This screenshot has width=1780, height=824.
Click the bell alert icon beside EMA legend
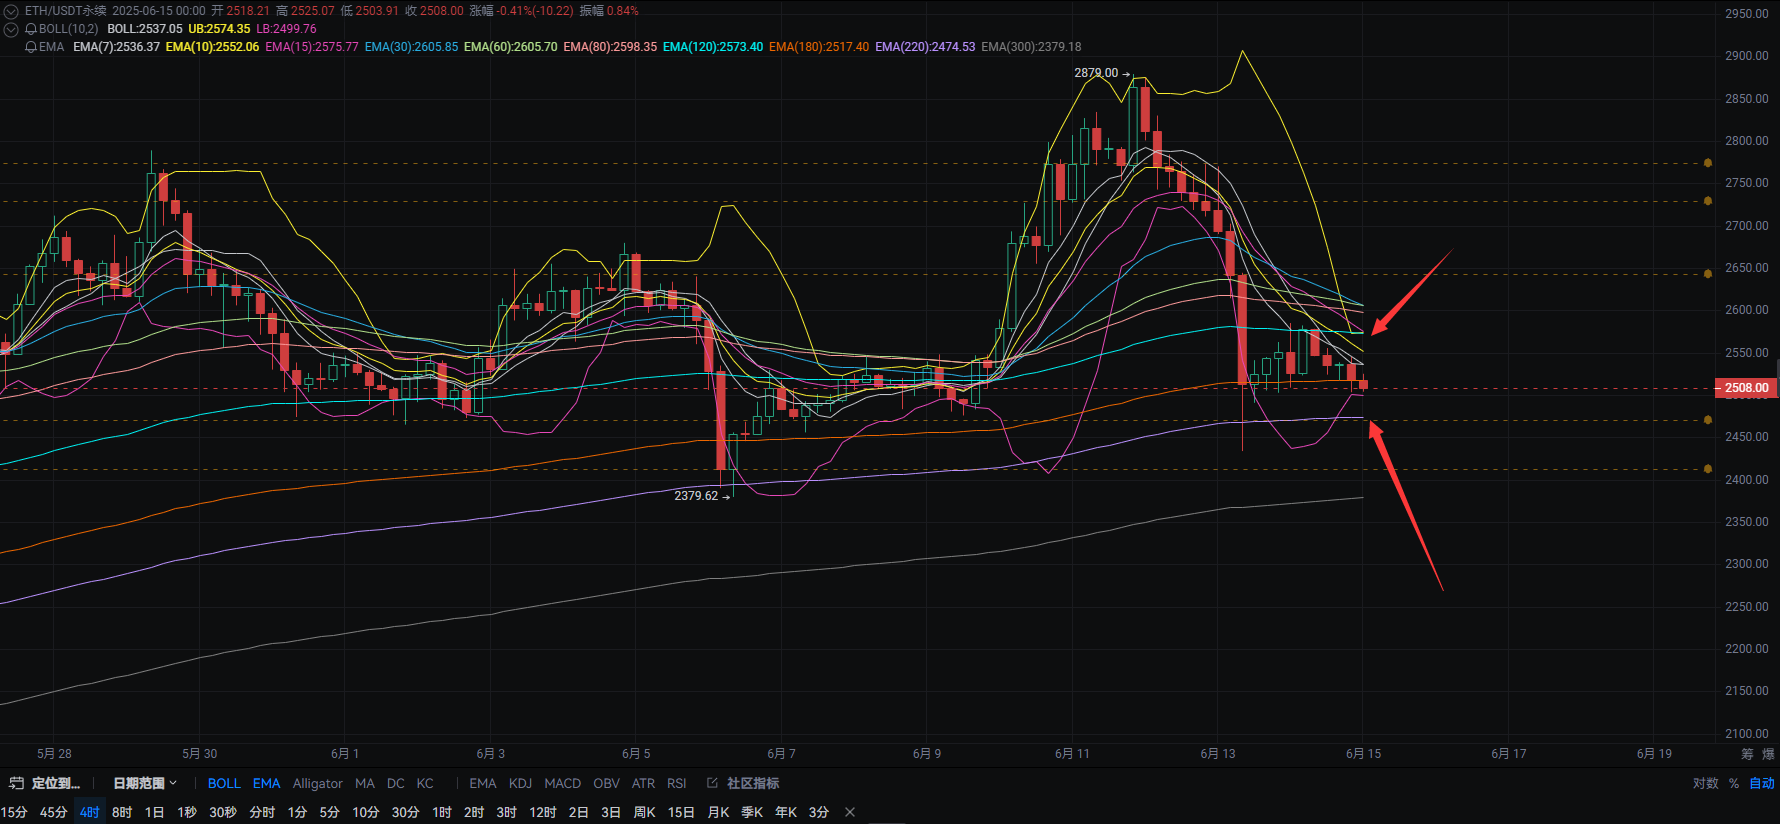[x=31, y=47]
